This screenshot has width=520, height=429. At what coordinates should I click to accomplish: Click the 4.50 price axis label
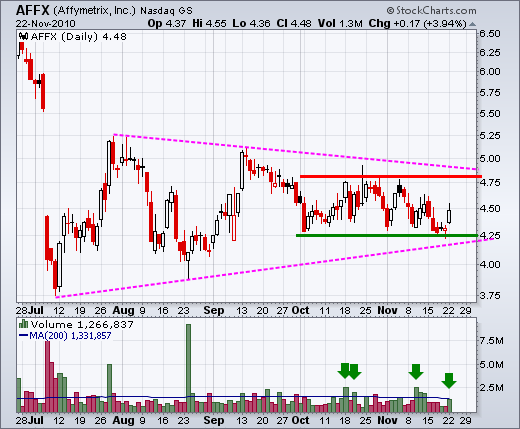tap(490, 208)
